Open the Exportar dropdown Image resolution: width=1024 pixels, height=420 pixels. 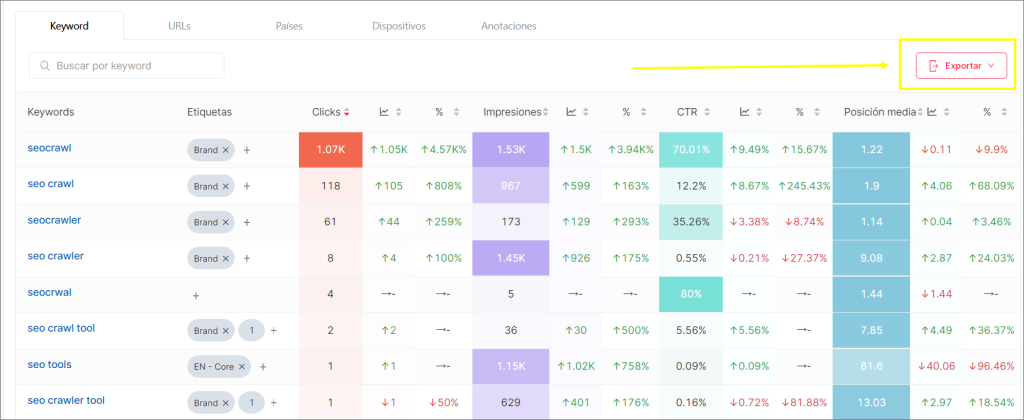pos(959,66)
